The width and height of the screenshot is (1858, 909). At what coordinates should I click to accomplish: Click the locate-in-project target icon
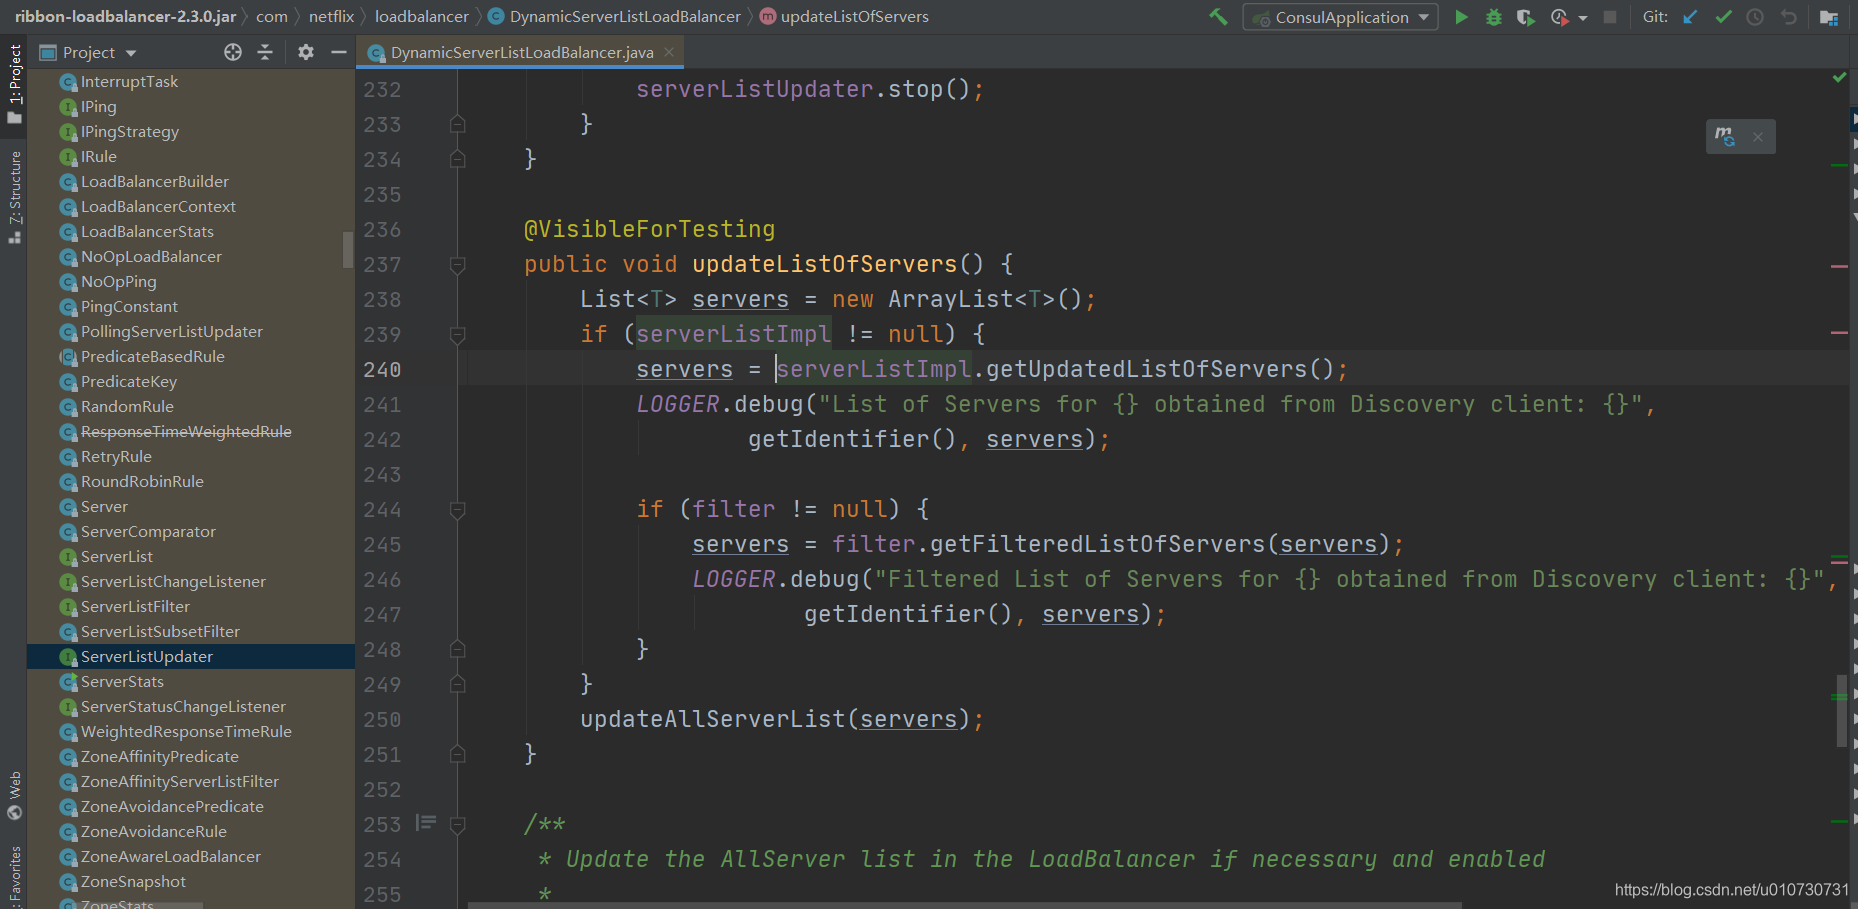click(x=233, y=52)
